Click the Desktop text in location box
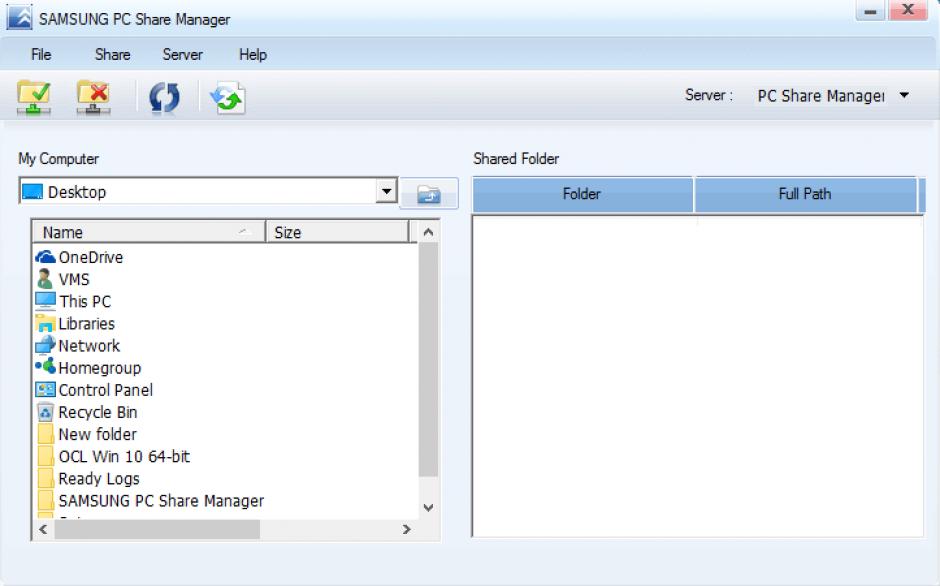Screen dimensions: 940x586 tap(77, 192)
